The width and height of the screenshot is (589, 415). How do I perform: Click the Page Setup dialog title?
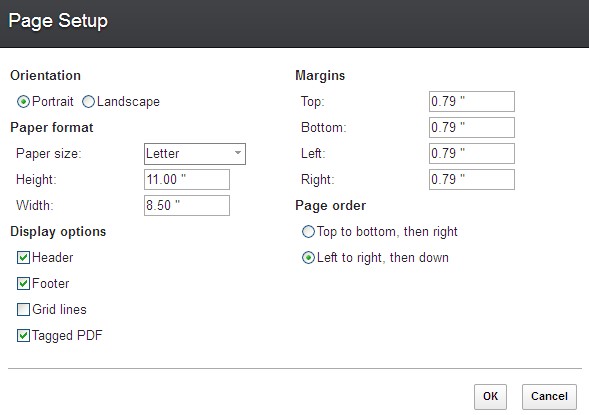tap(58, 21)
